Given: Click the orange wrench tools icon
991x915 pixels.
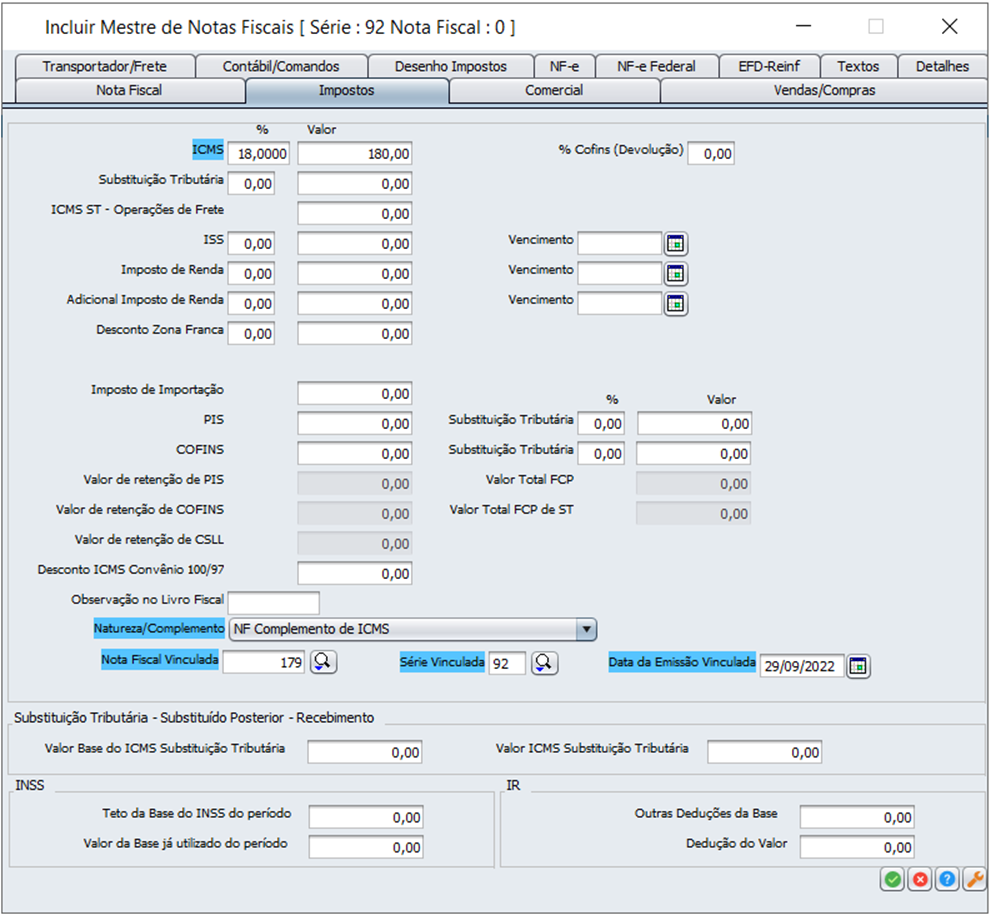Looking at the screenshot, I should pyautogui.click(x=973, y=879).
